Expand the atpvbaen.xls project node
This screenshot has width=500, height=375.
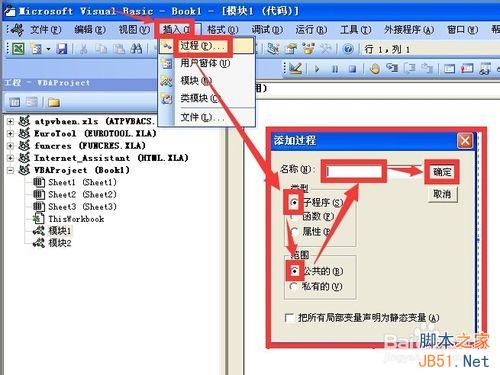tap(10, 121)
